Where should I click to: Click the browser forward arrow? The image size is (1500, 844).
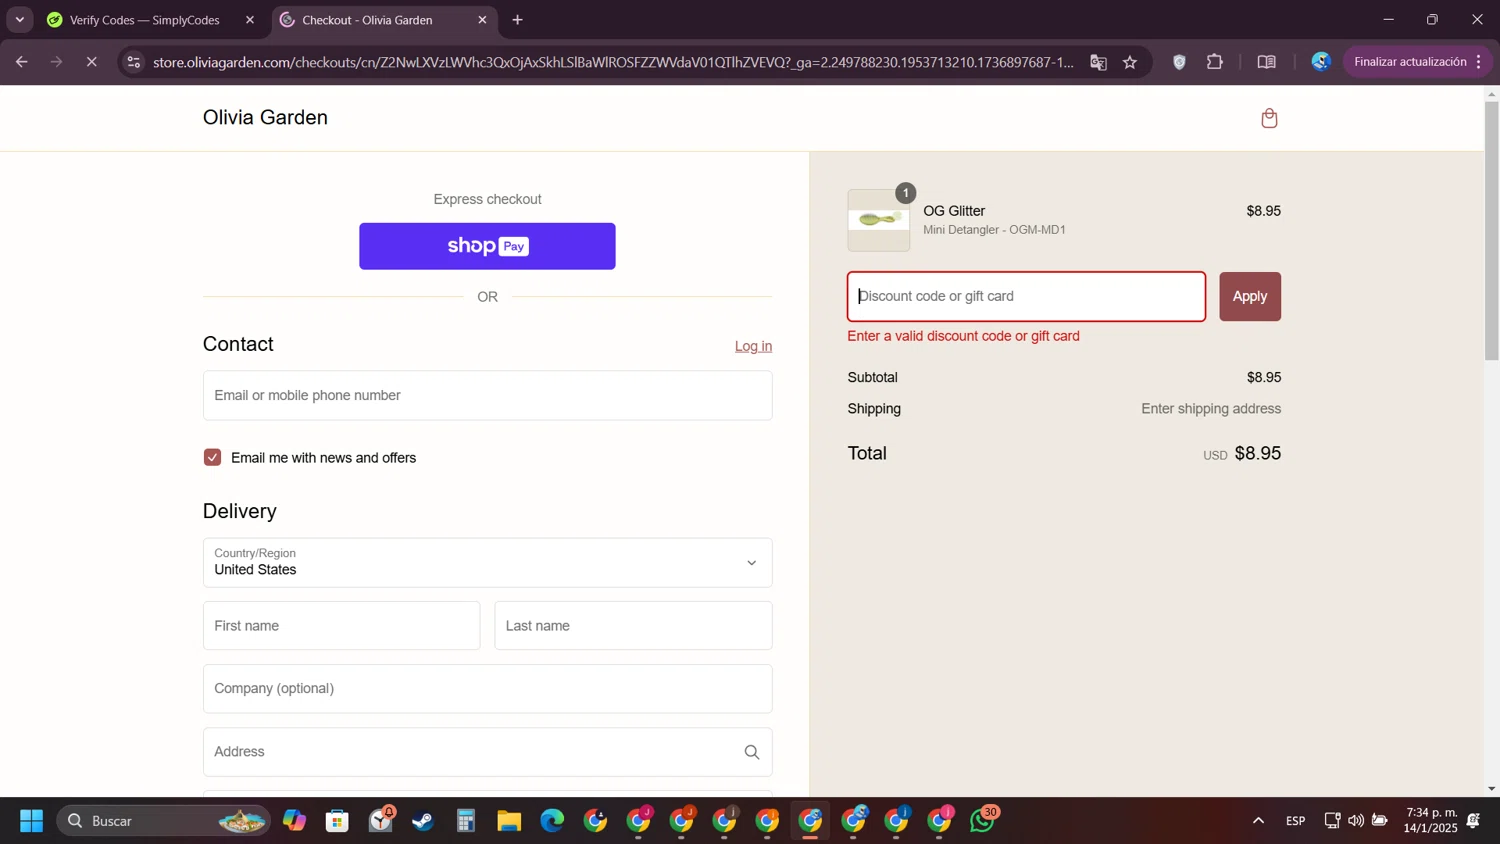coord(57,62)
